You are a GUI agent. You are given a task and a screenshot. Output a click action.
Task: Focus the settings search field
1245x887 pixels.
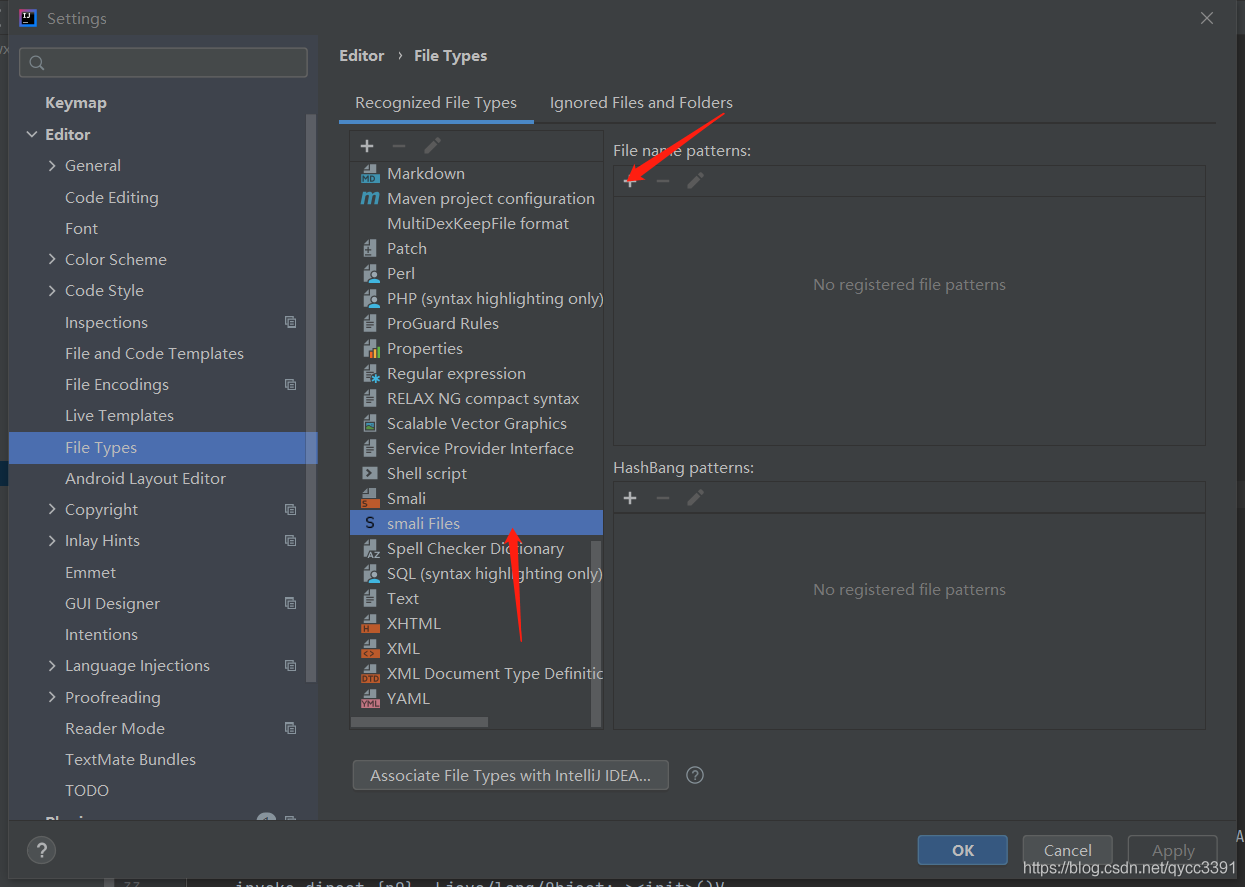[163, 62]
